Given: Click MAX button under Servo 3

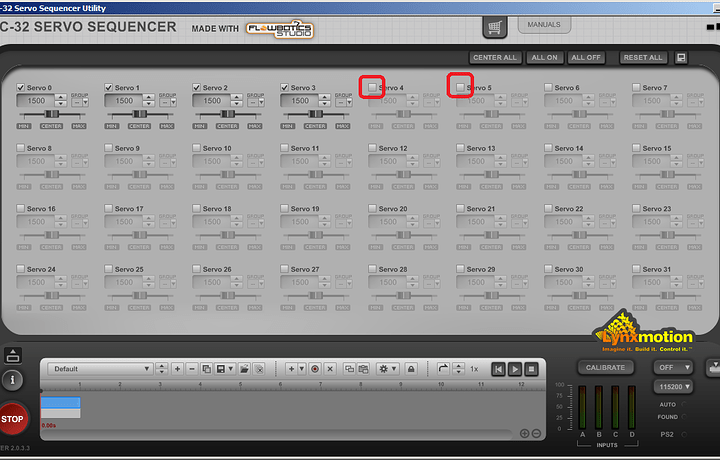Looking at the screenshot, I should click(343, 126).
